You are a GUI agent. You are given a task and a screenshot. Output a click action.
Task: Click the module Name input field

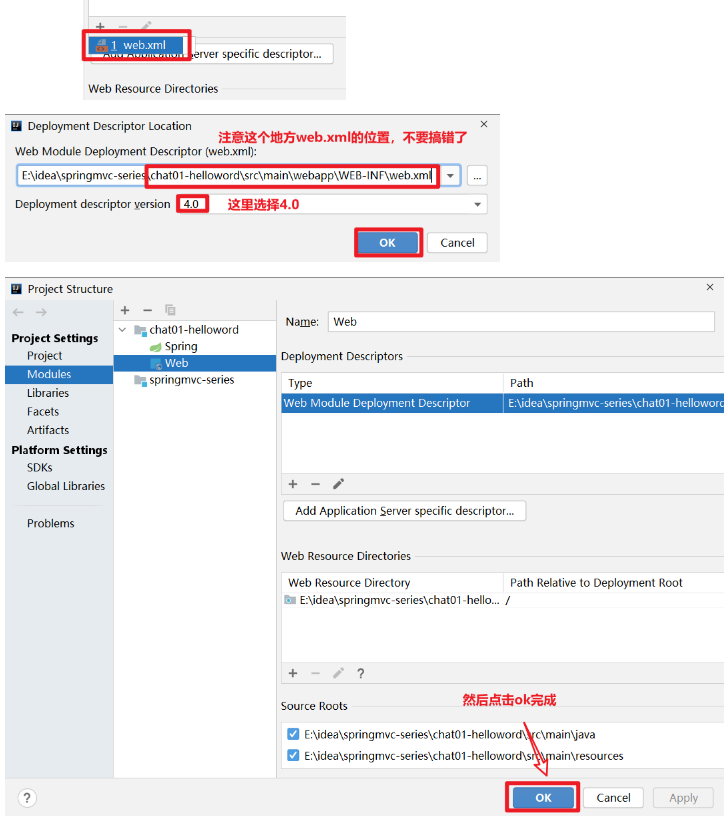520,322
